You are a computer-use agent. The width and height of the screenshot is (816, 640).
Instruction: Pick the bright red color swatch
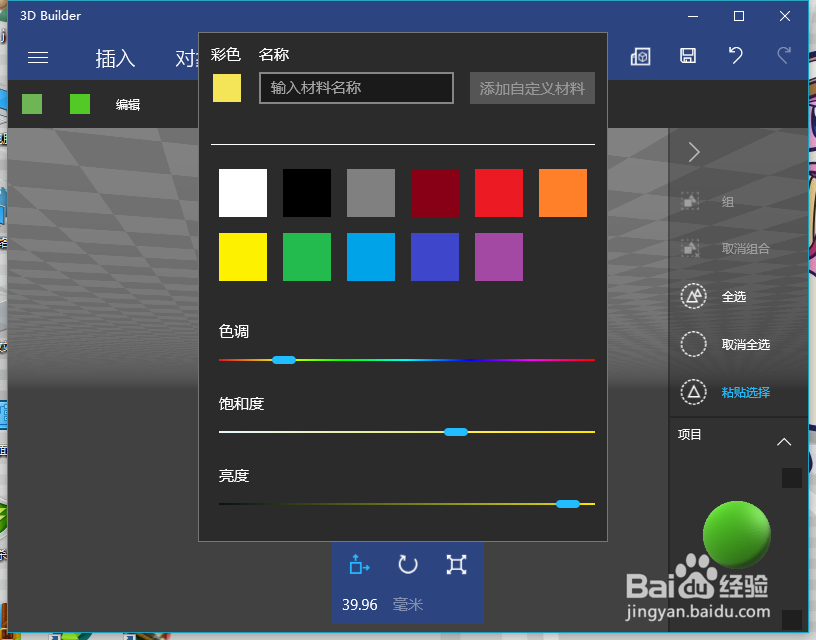499,193
